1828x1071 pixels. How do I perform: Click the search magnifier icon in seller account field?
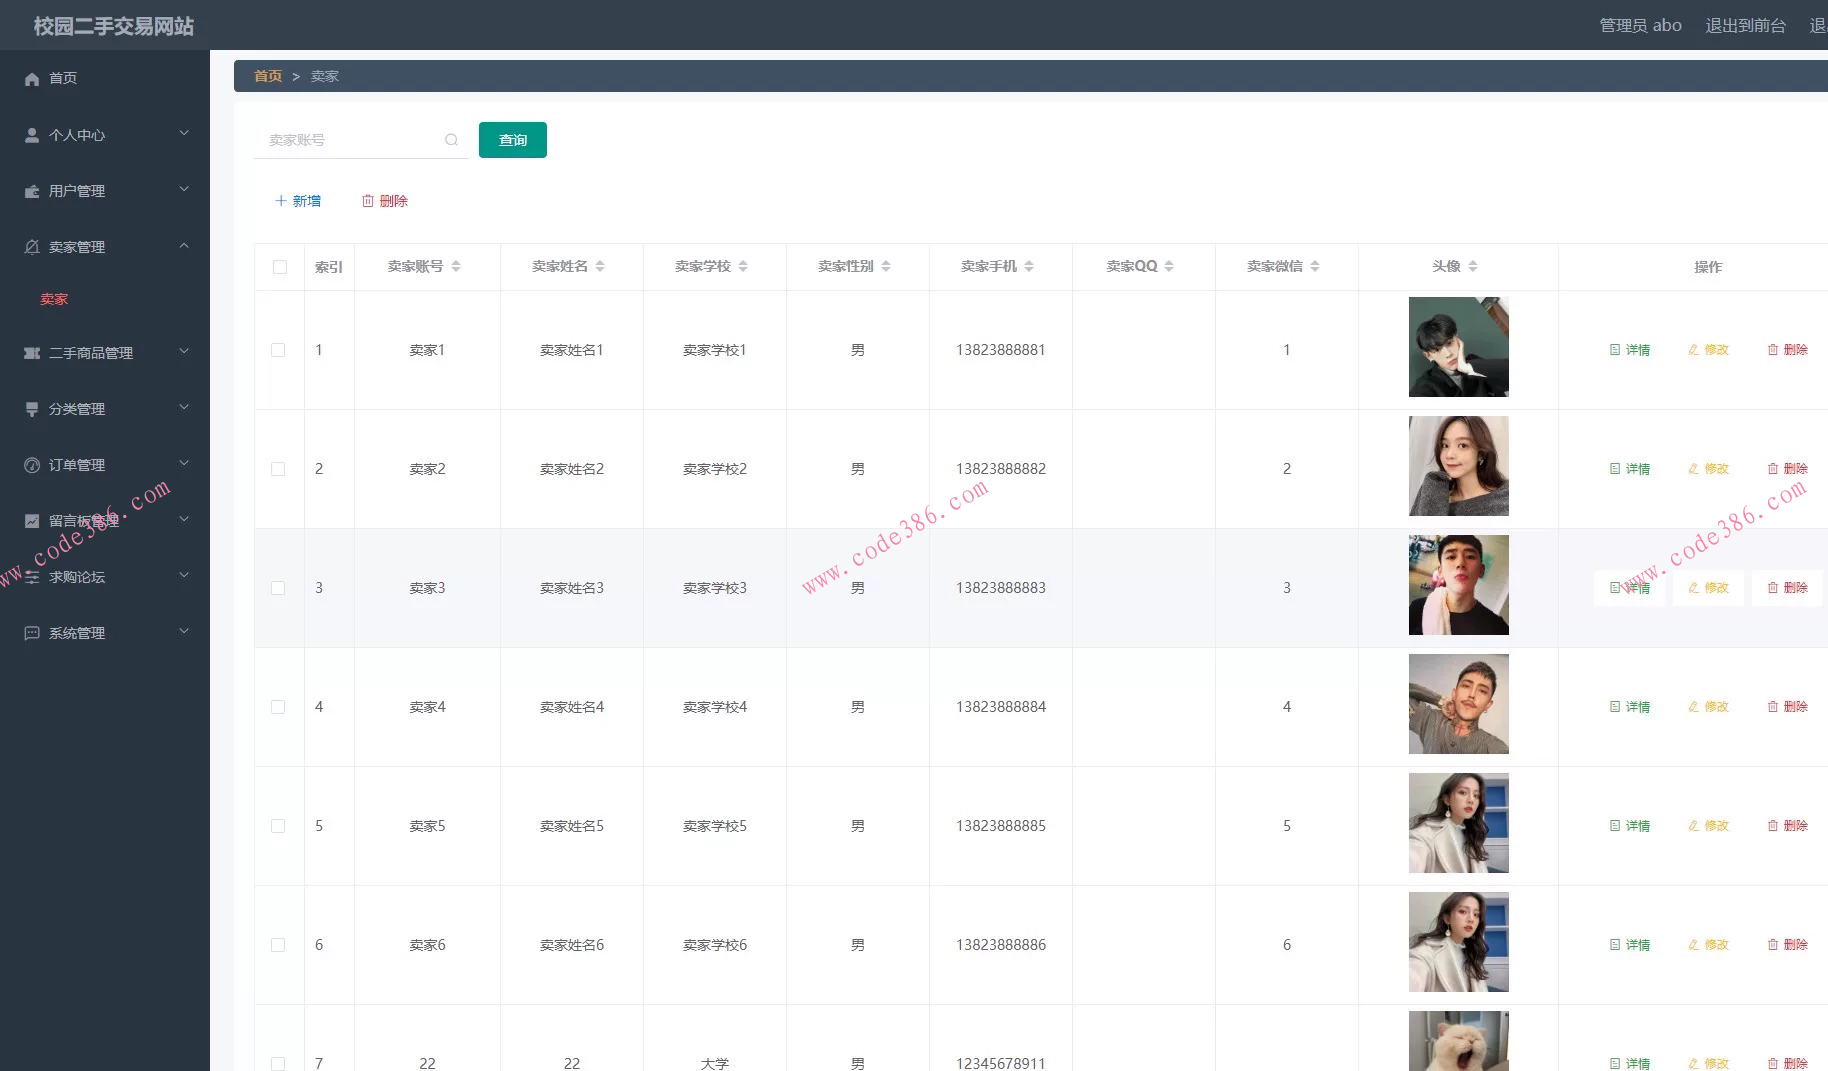[451, 140]
